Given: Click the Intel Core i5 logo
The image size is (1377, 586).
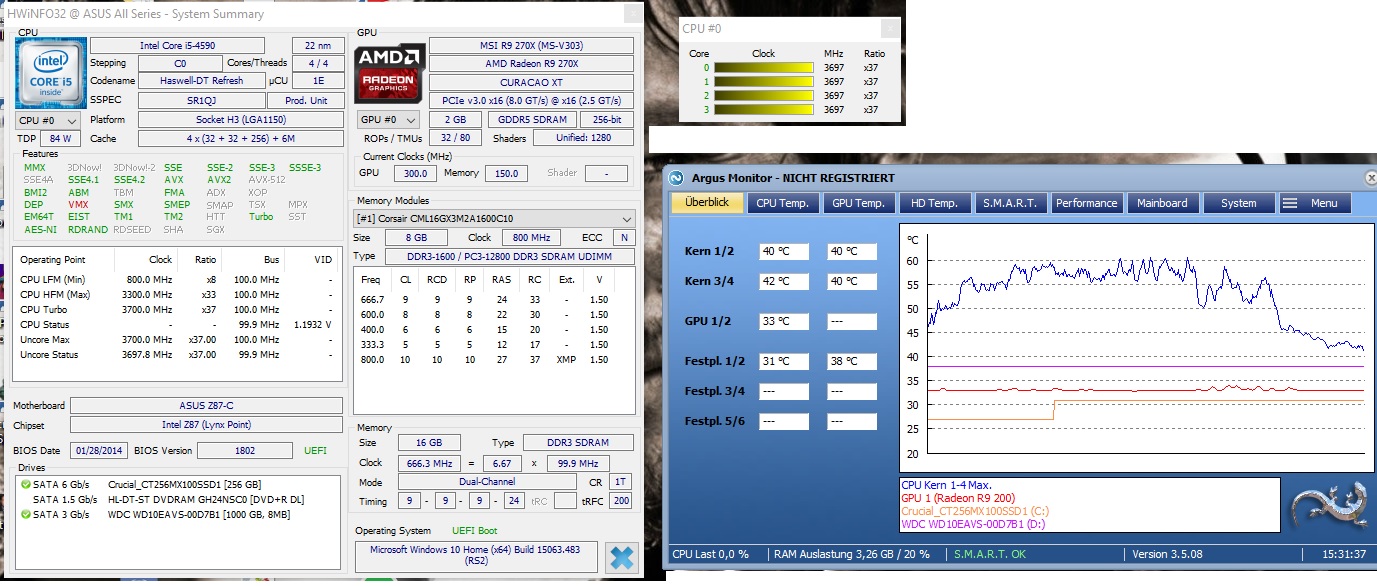Looking at the screenshot, I should click(50, 73).
